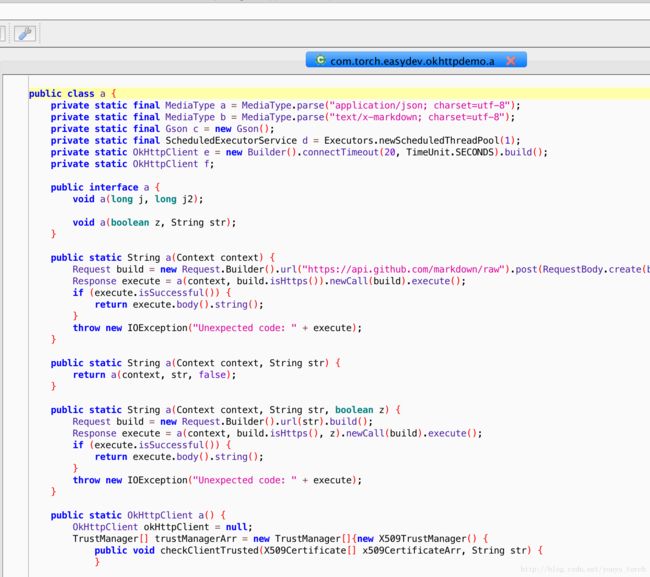Click the 'public interface a {' line
Viewport: 650px width, 577px height.
click(105, 187)
